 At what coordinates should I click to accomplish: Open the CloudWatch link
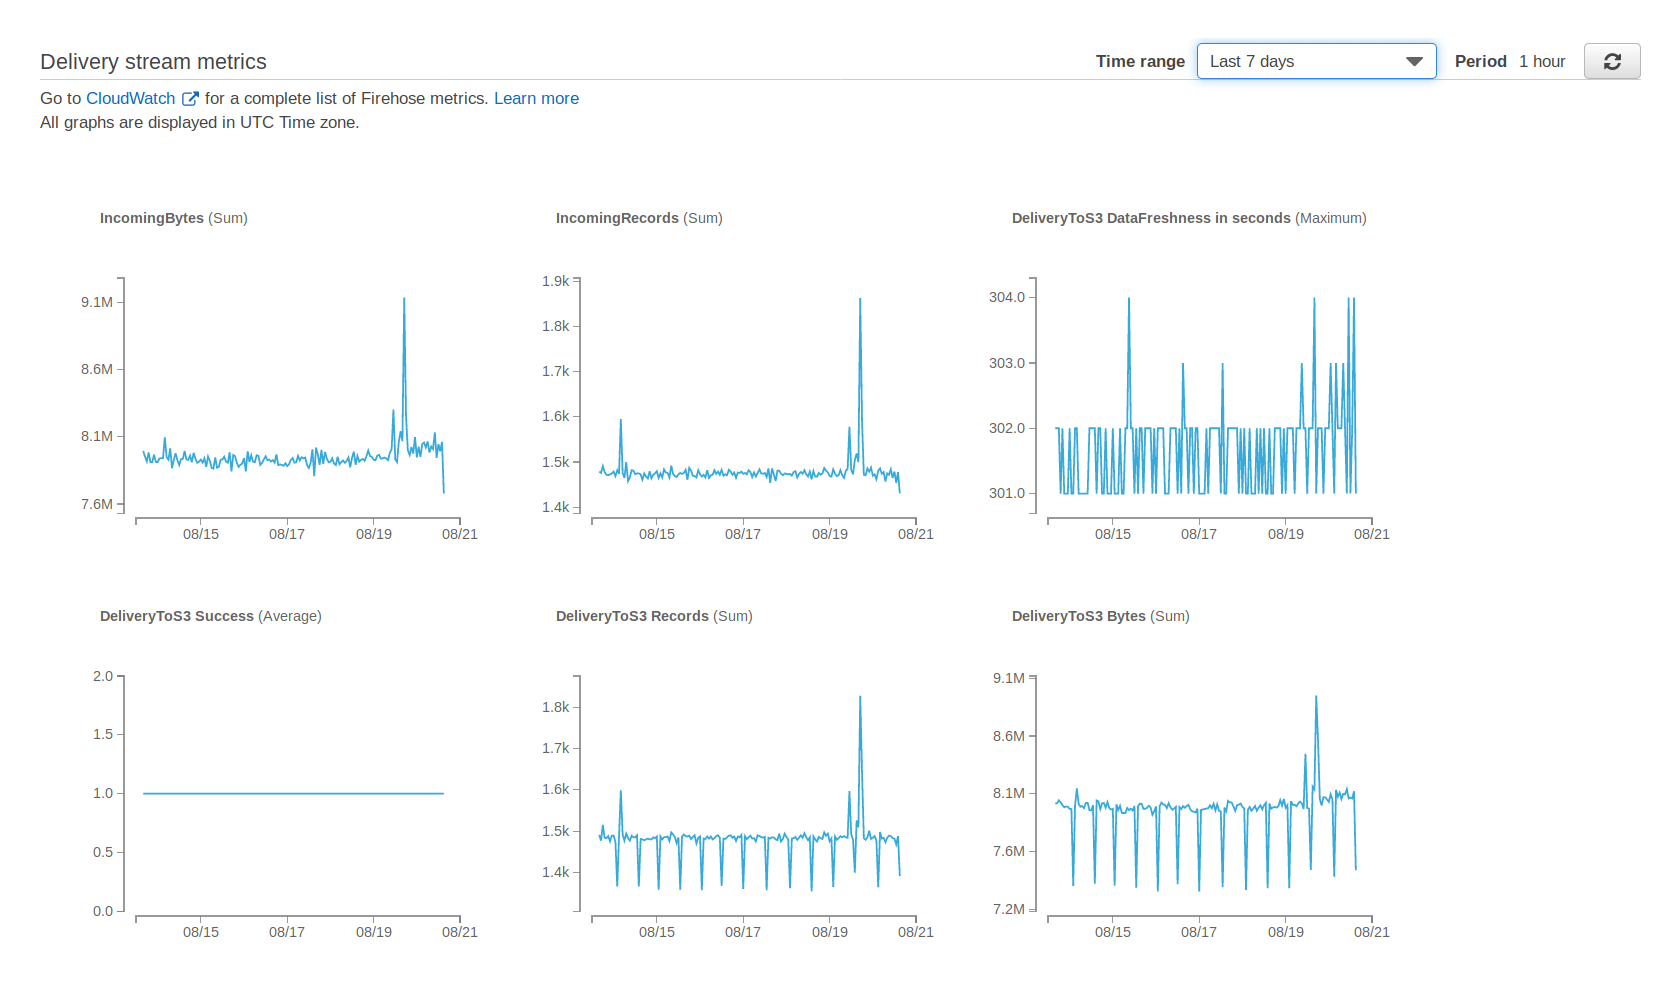tap(132, 98)
